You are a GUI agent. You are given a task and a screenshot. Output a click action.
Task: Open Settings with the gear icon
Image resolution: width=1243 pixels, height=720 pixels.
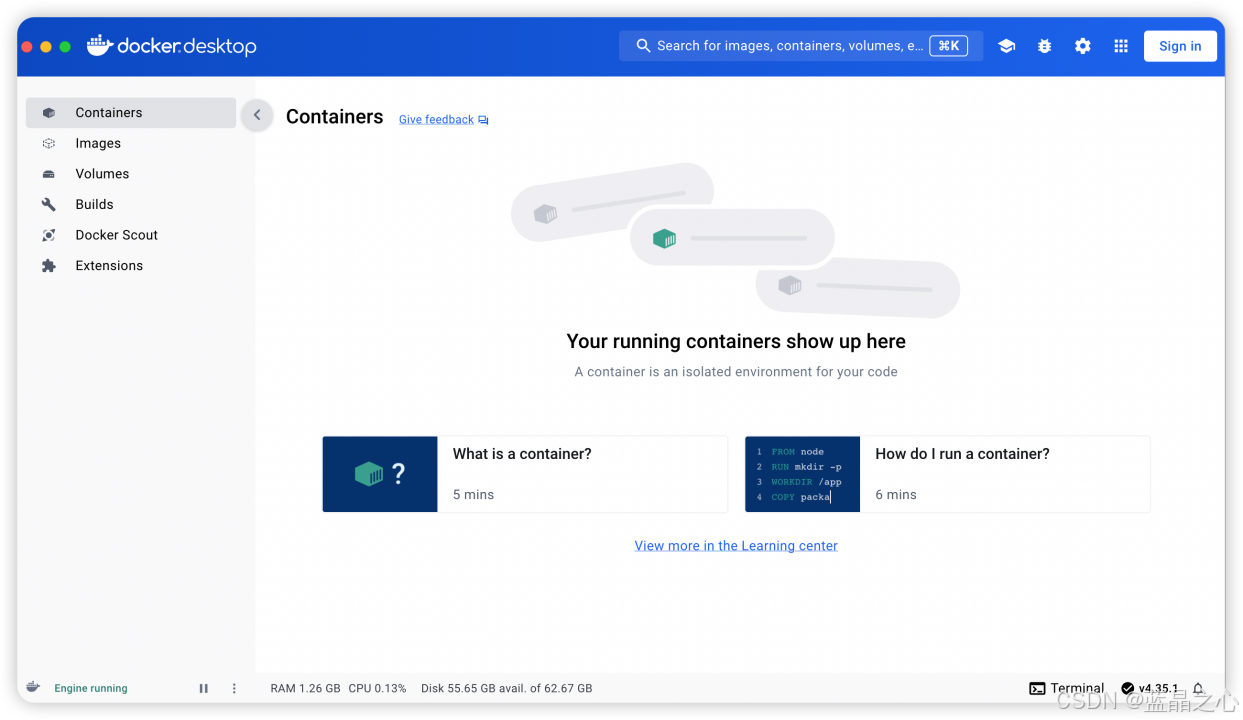pyautogui.click(x=1083, y=46)
